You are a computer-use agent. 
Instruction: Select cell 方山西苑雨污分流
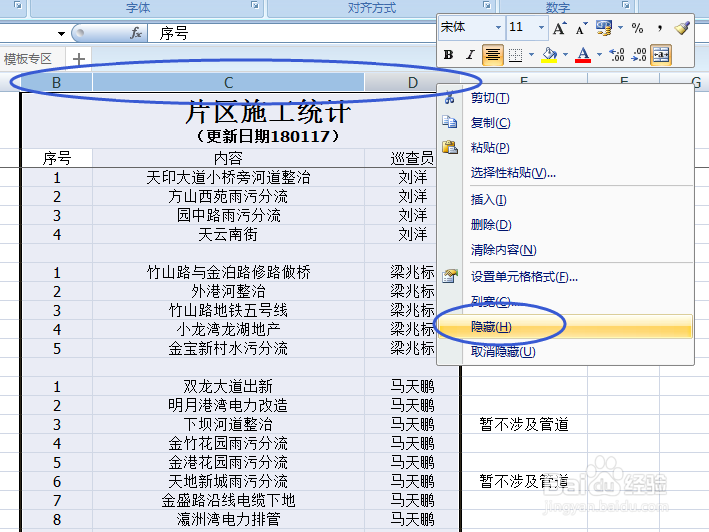click(228, 197)
